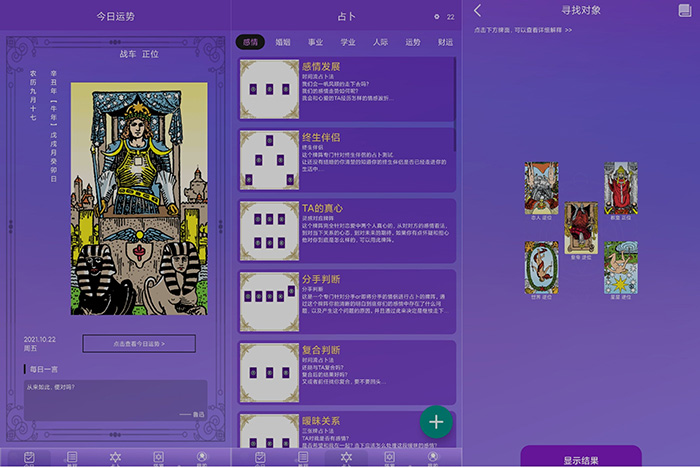Image resolution: width=700 pixels, height=467 pixels.
Task: Open the 感情发展 spread layout icon
Action: (x=268, y=90)
